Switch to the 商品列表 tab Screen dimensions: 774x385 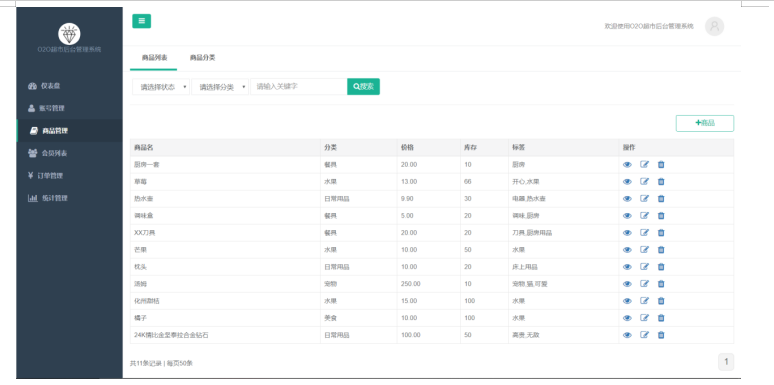tap(154, 58)
